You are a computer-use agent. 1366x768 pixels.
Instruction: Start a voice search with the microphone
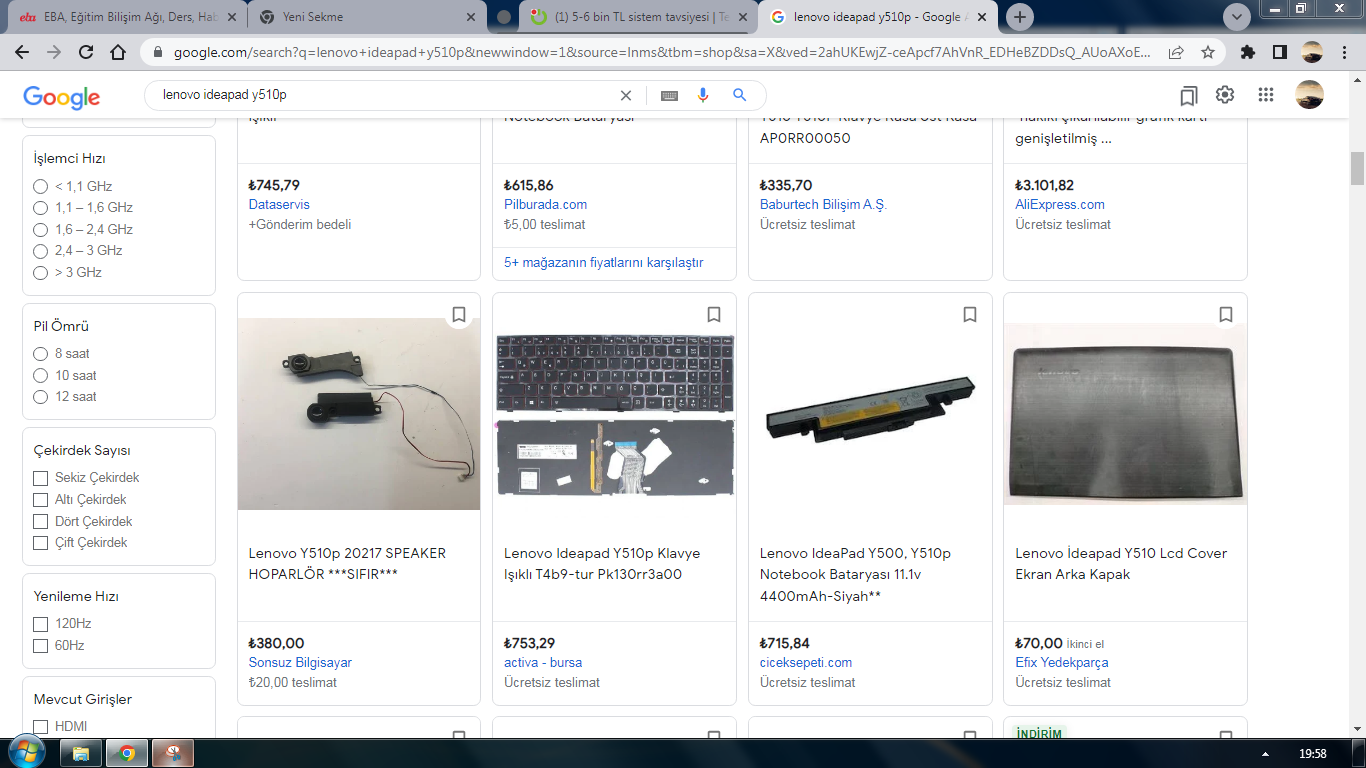[703, 95]
